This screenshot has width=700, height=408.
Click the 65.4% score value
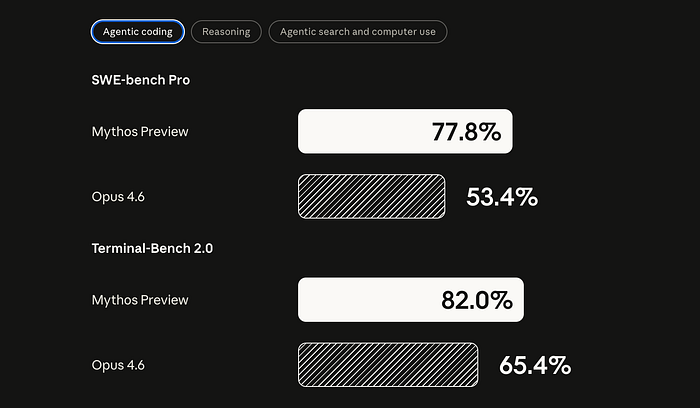click(535, 365)
